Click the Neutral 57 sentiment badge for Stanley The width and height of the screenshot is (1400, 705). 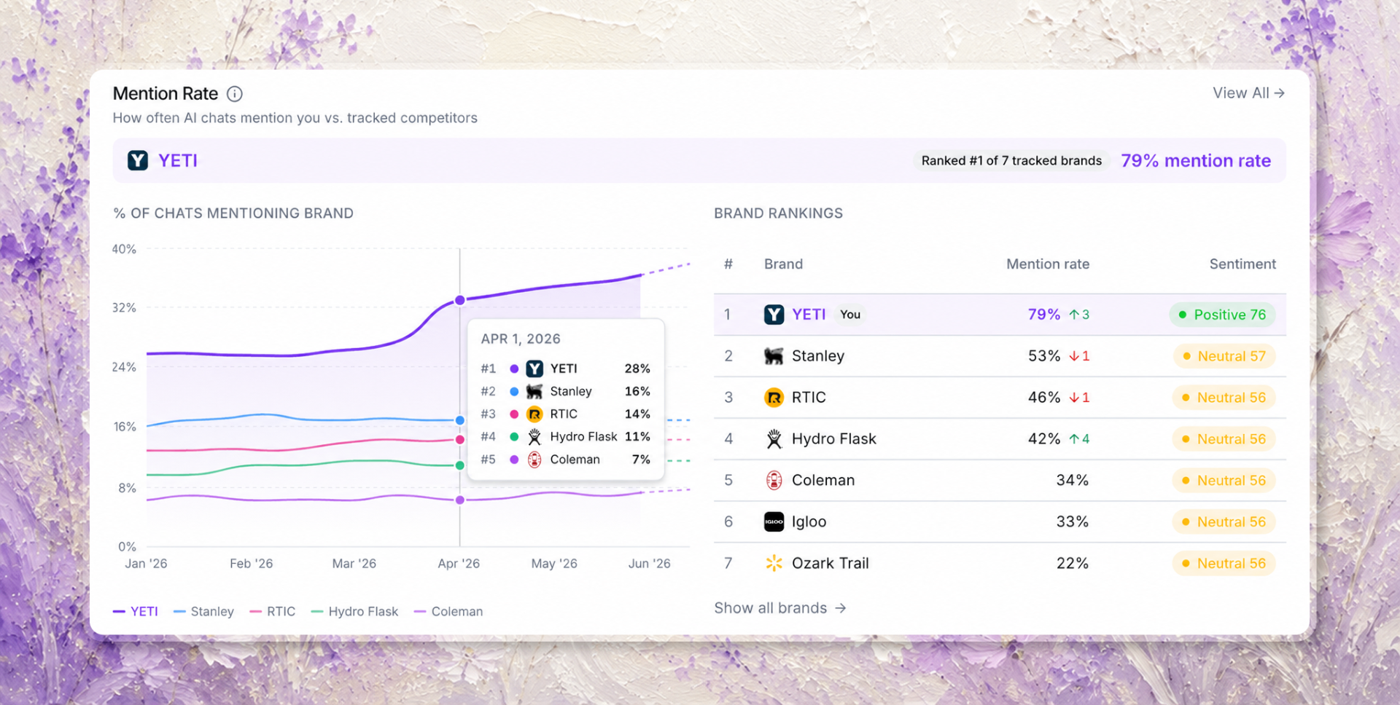pos(1224,356)
